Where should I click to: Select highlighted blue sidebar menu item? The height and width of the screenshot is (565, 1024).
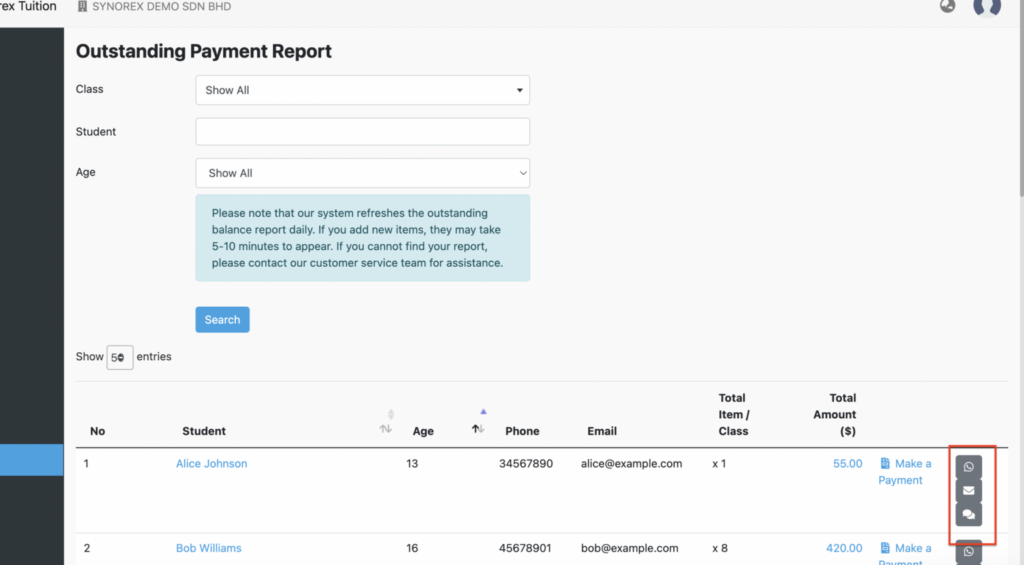click(x=31, y=460)
